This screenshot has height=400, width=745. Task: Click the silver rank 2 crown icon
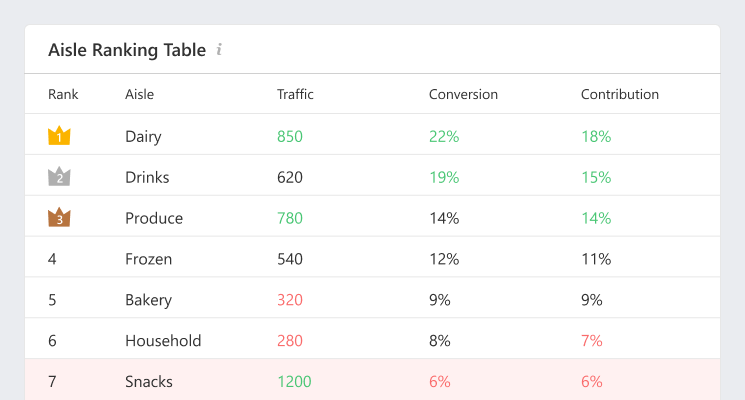(59, 177)
